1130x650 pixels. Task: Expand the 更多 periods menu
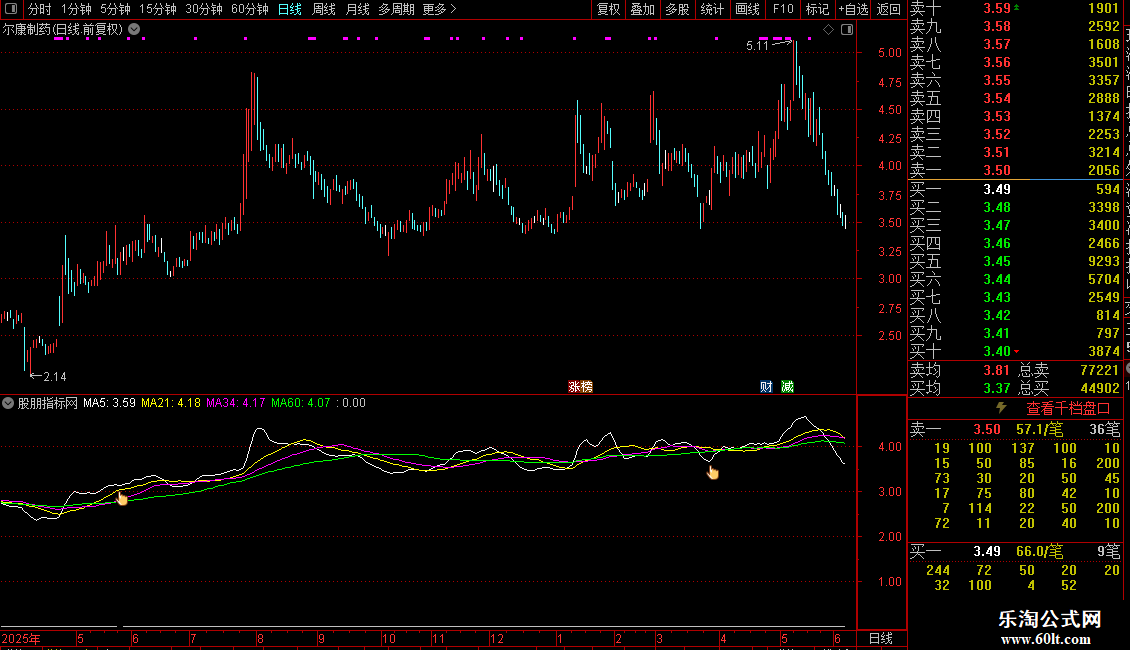(439, 9)
